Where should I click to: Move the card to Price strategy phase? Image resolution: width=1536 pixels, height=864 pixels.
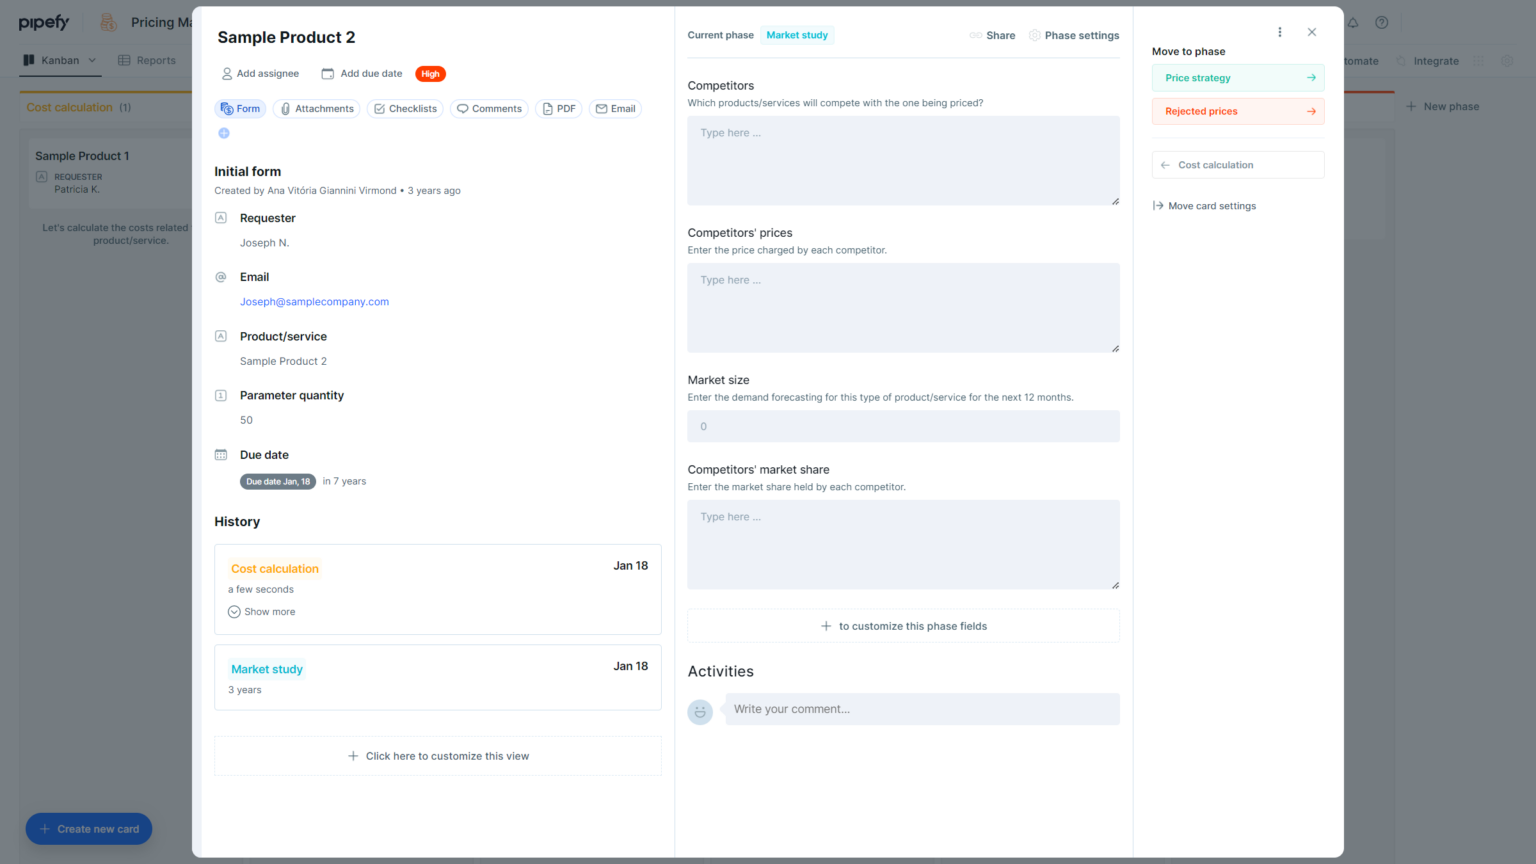point(1238,77)
